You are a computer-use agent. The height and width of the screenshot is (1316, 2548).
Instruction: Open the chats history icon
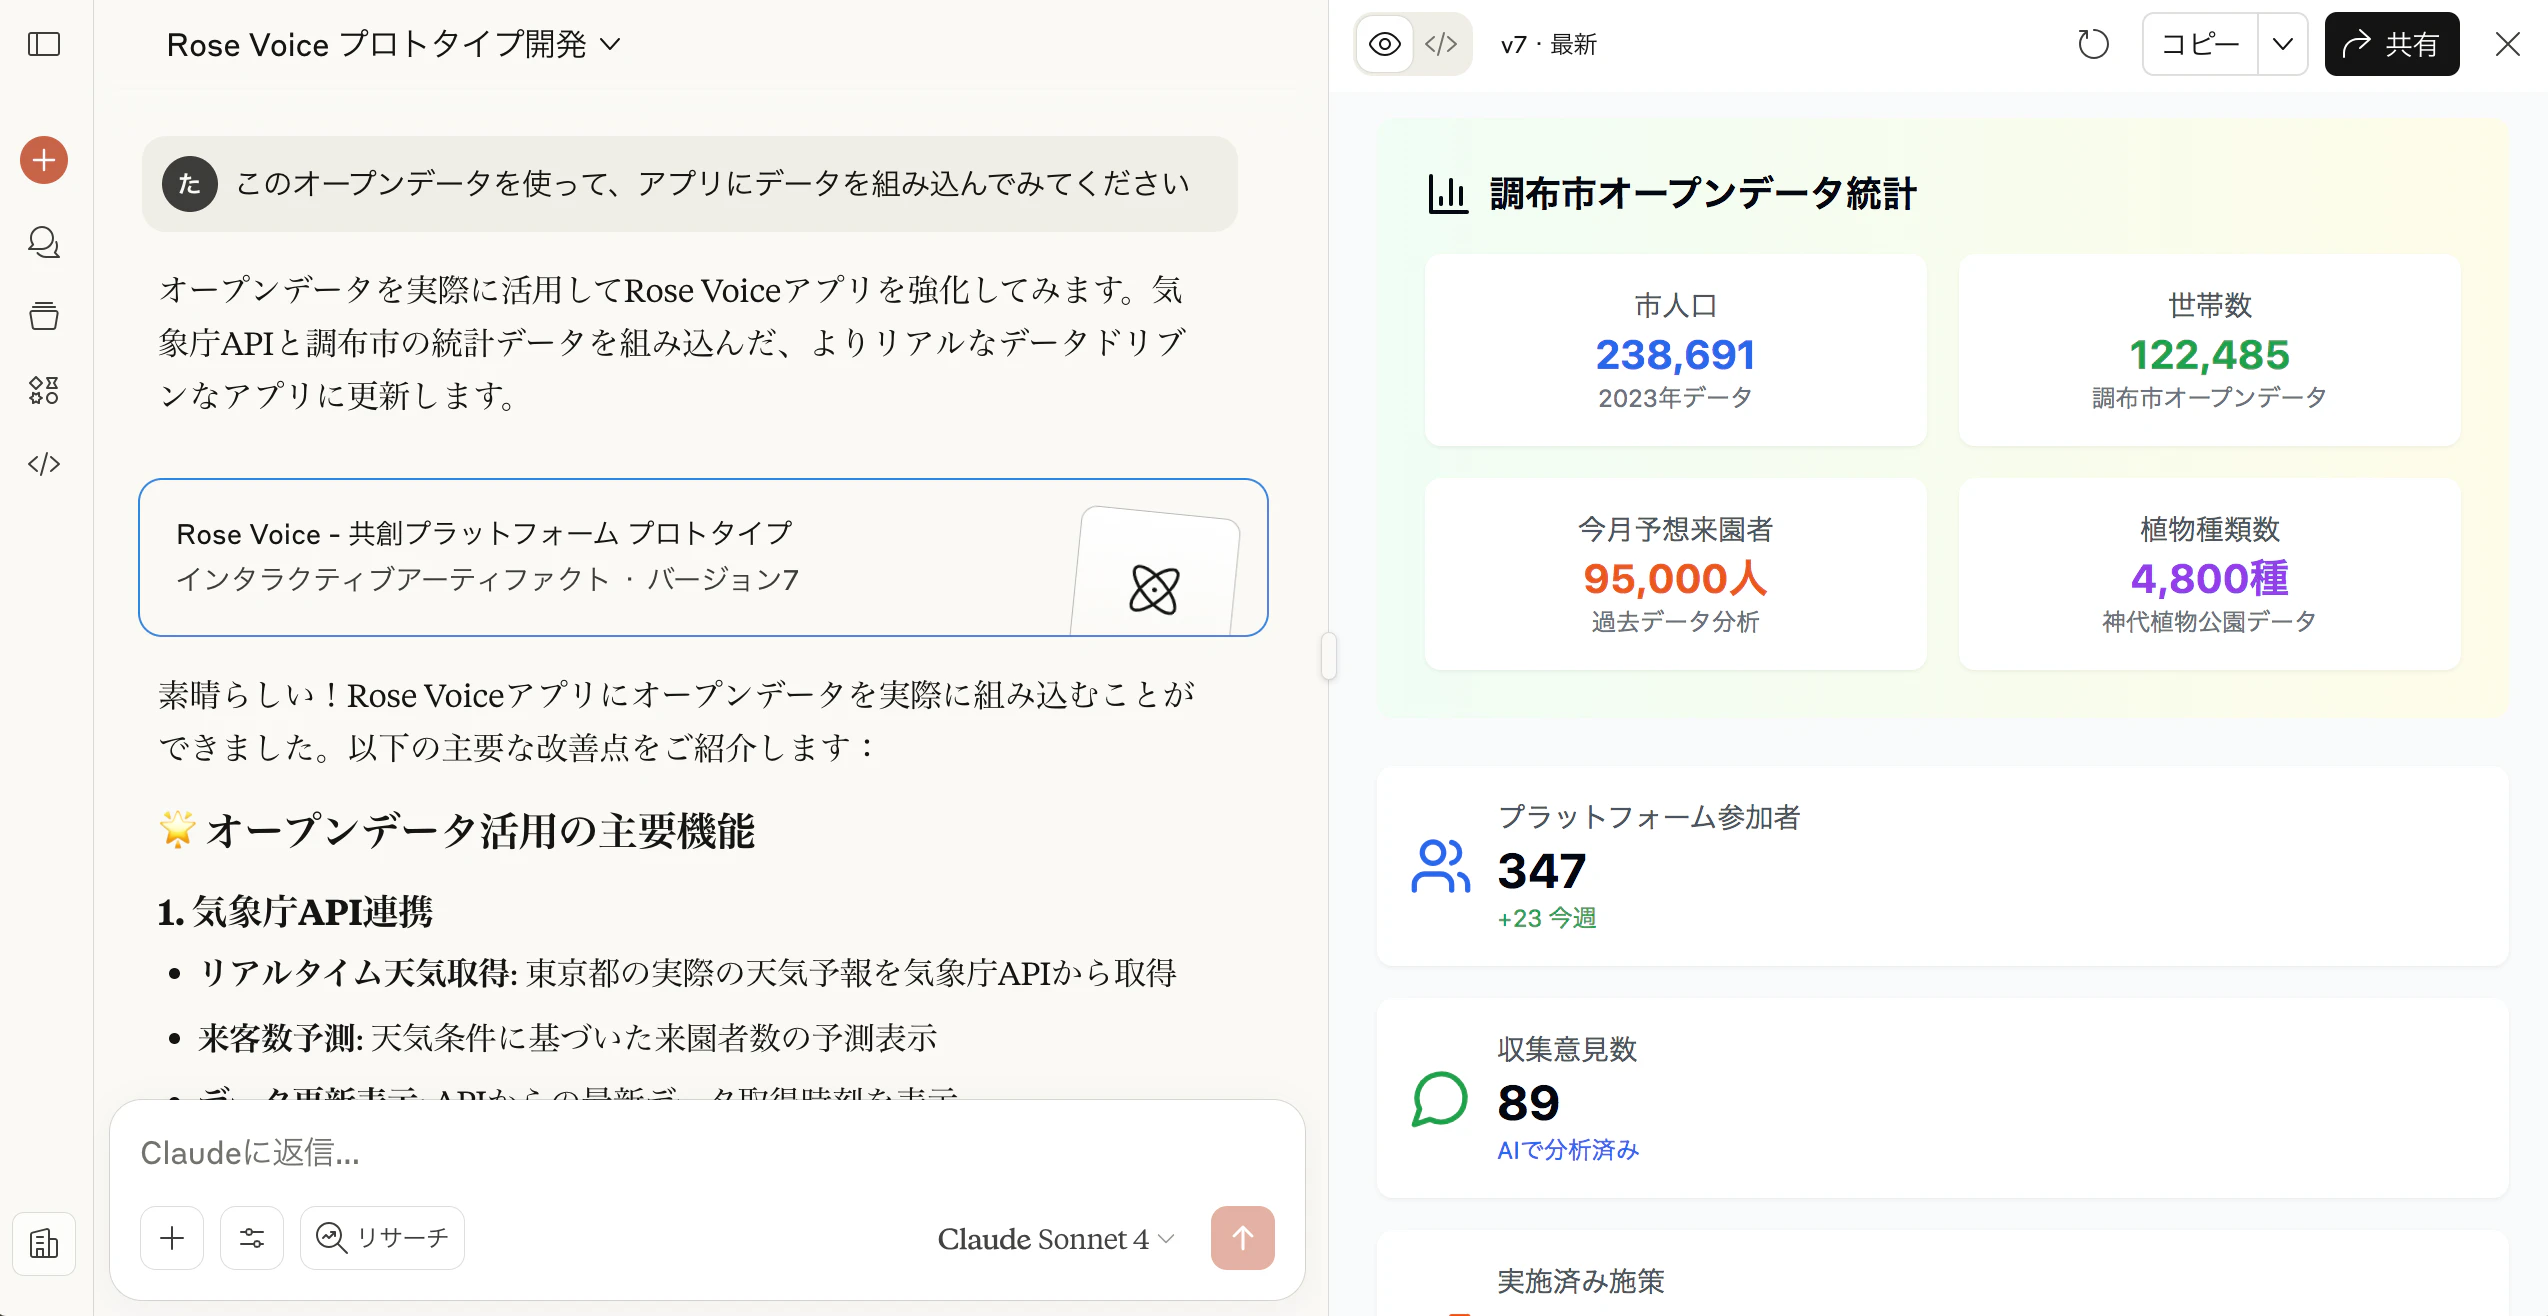(x=44, y=242)
